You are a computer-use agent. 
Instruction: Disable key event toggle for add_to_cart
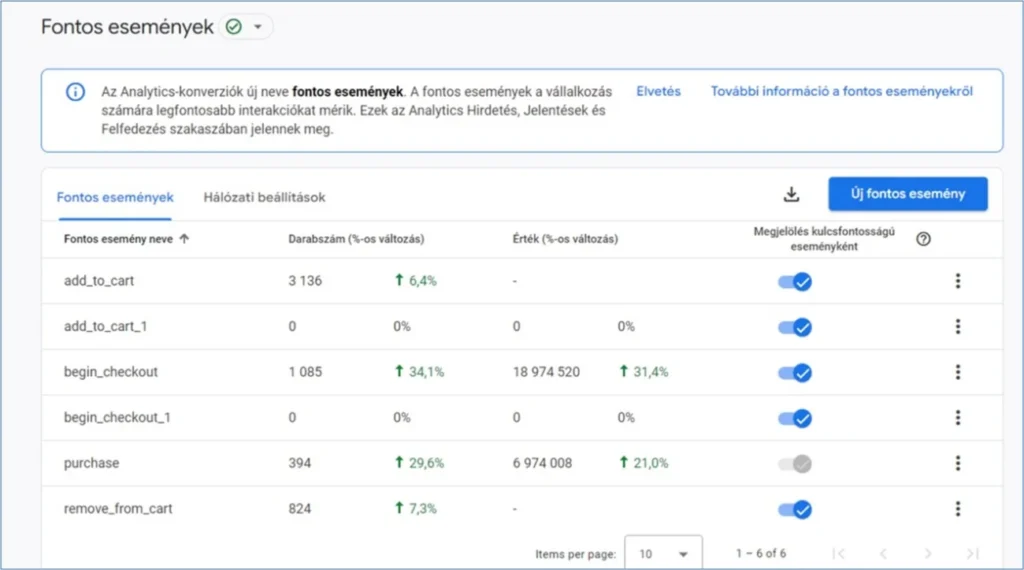coord(795,282)
